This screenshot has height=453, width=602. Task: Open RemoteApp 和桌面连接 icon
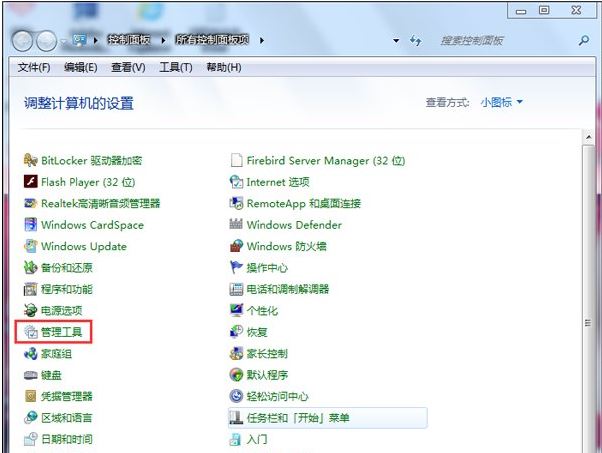[236, 203]
